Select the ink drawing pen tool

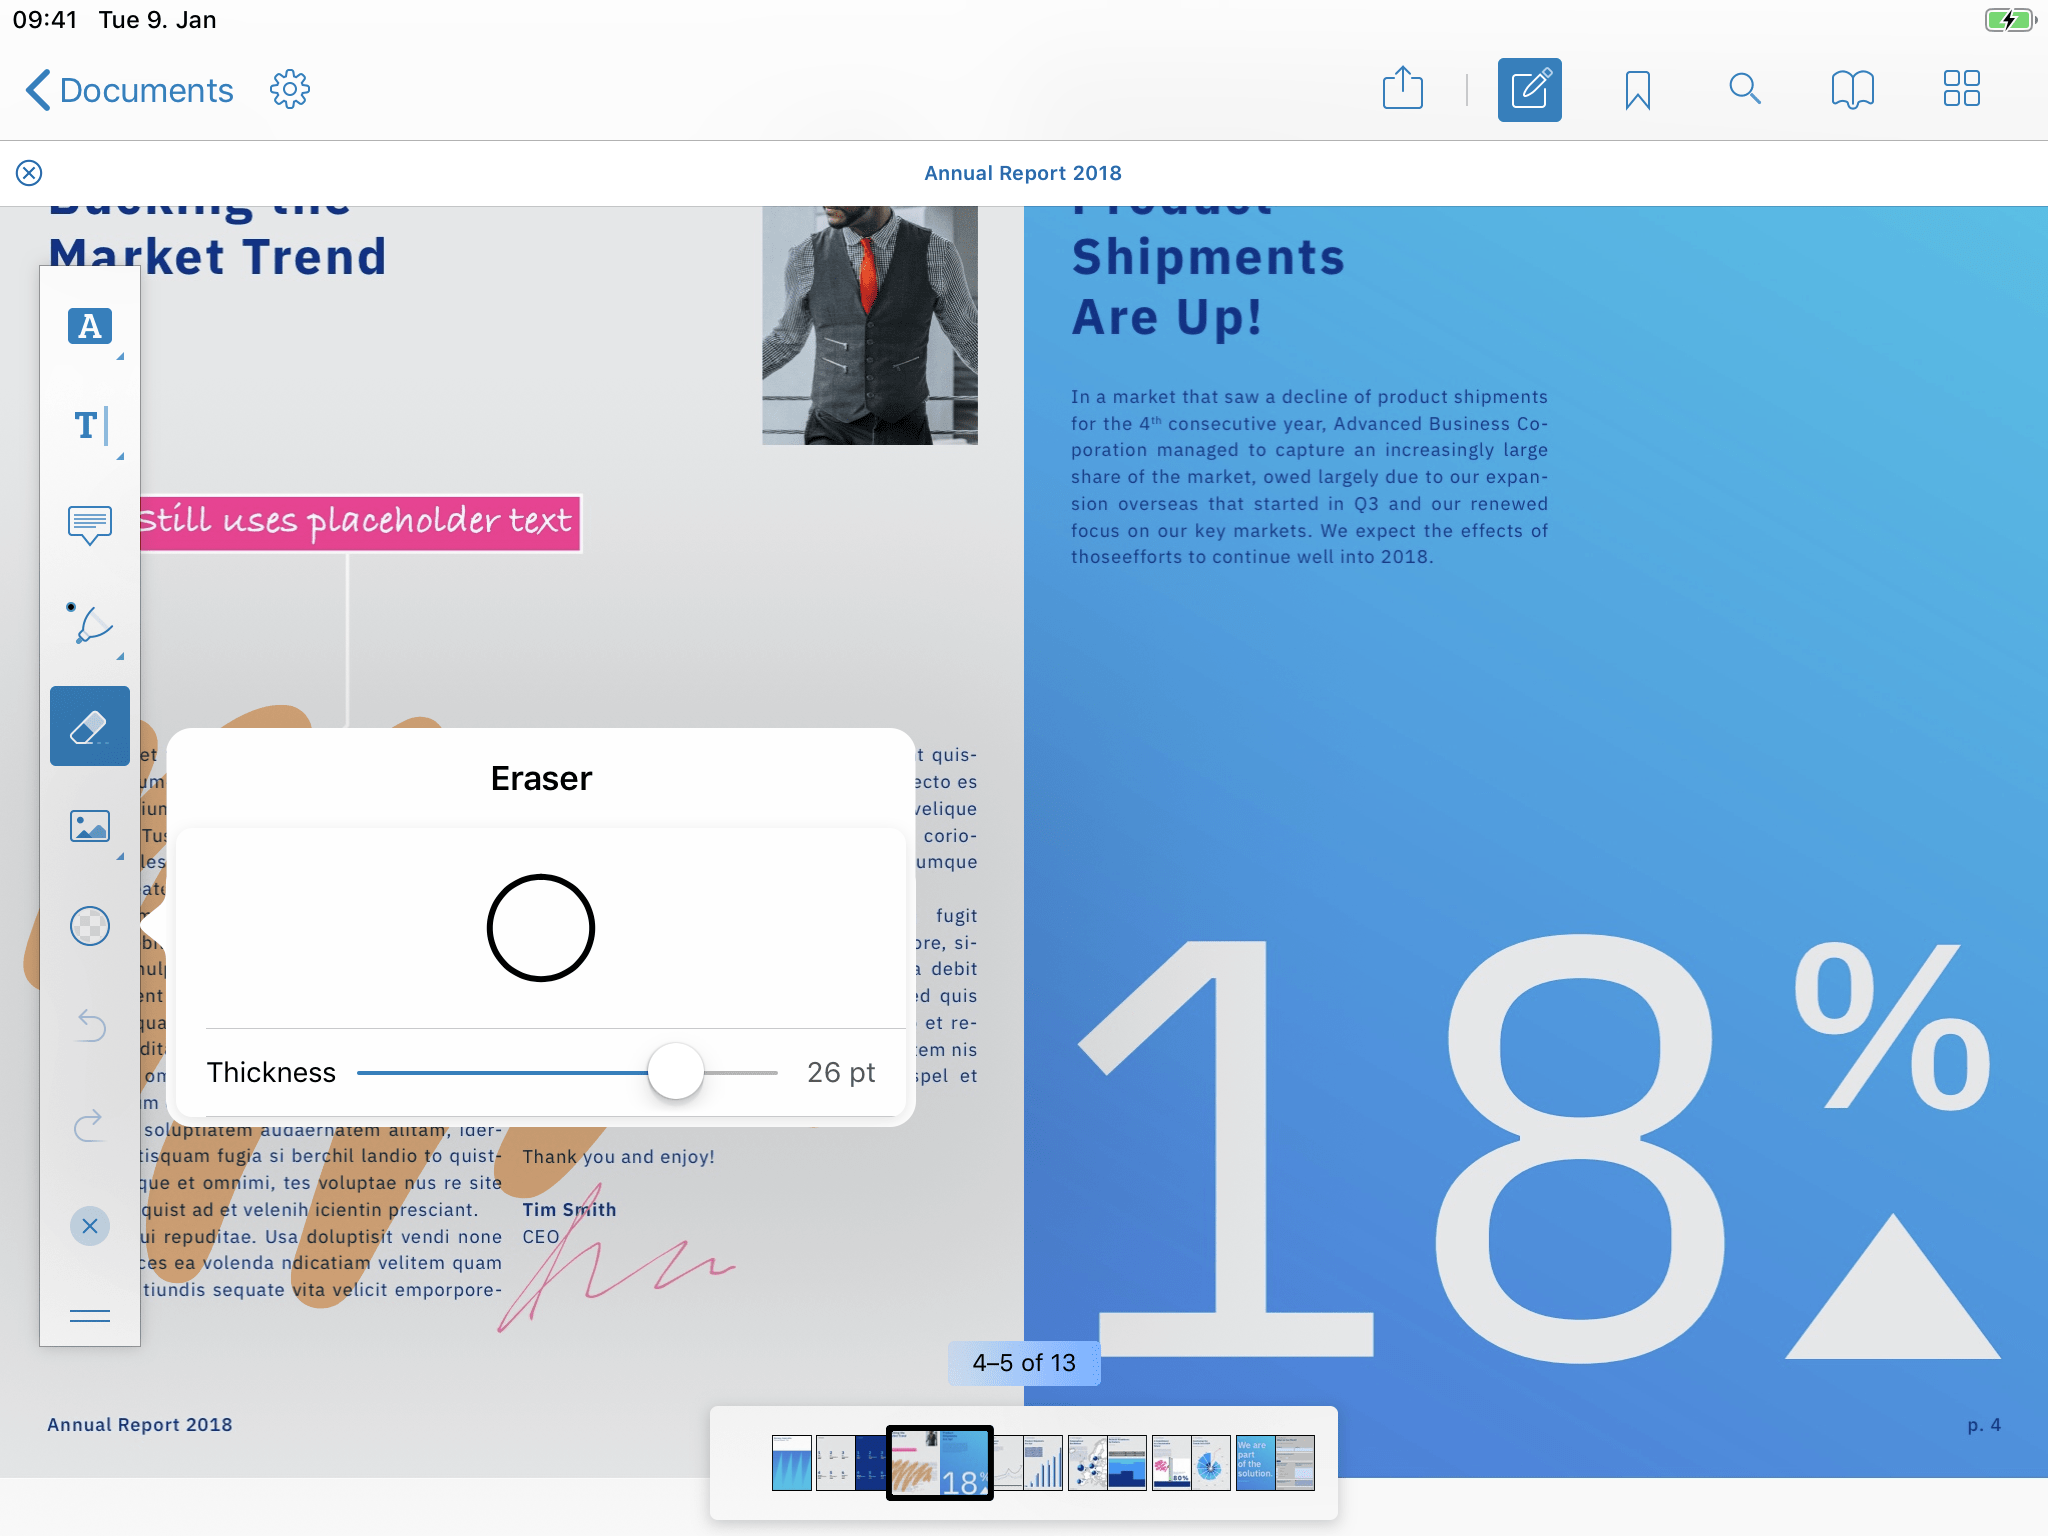[x=89, y=625]
